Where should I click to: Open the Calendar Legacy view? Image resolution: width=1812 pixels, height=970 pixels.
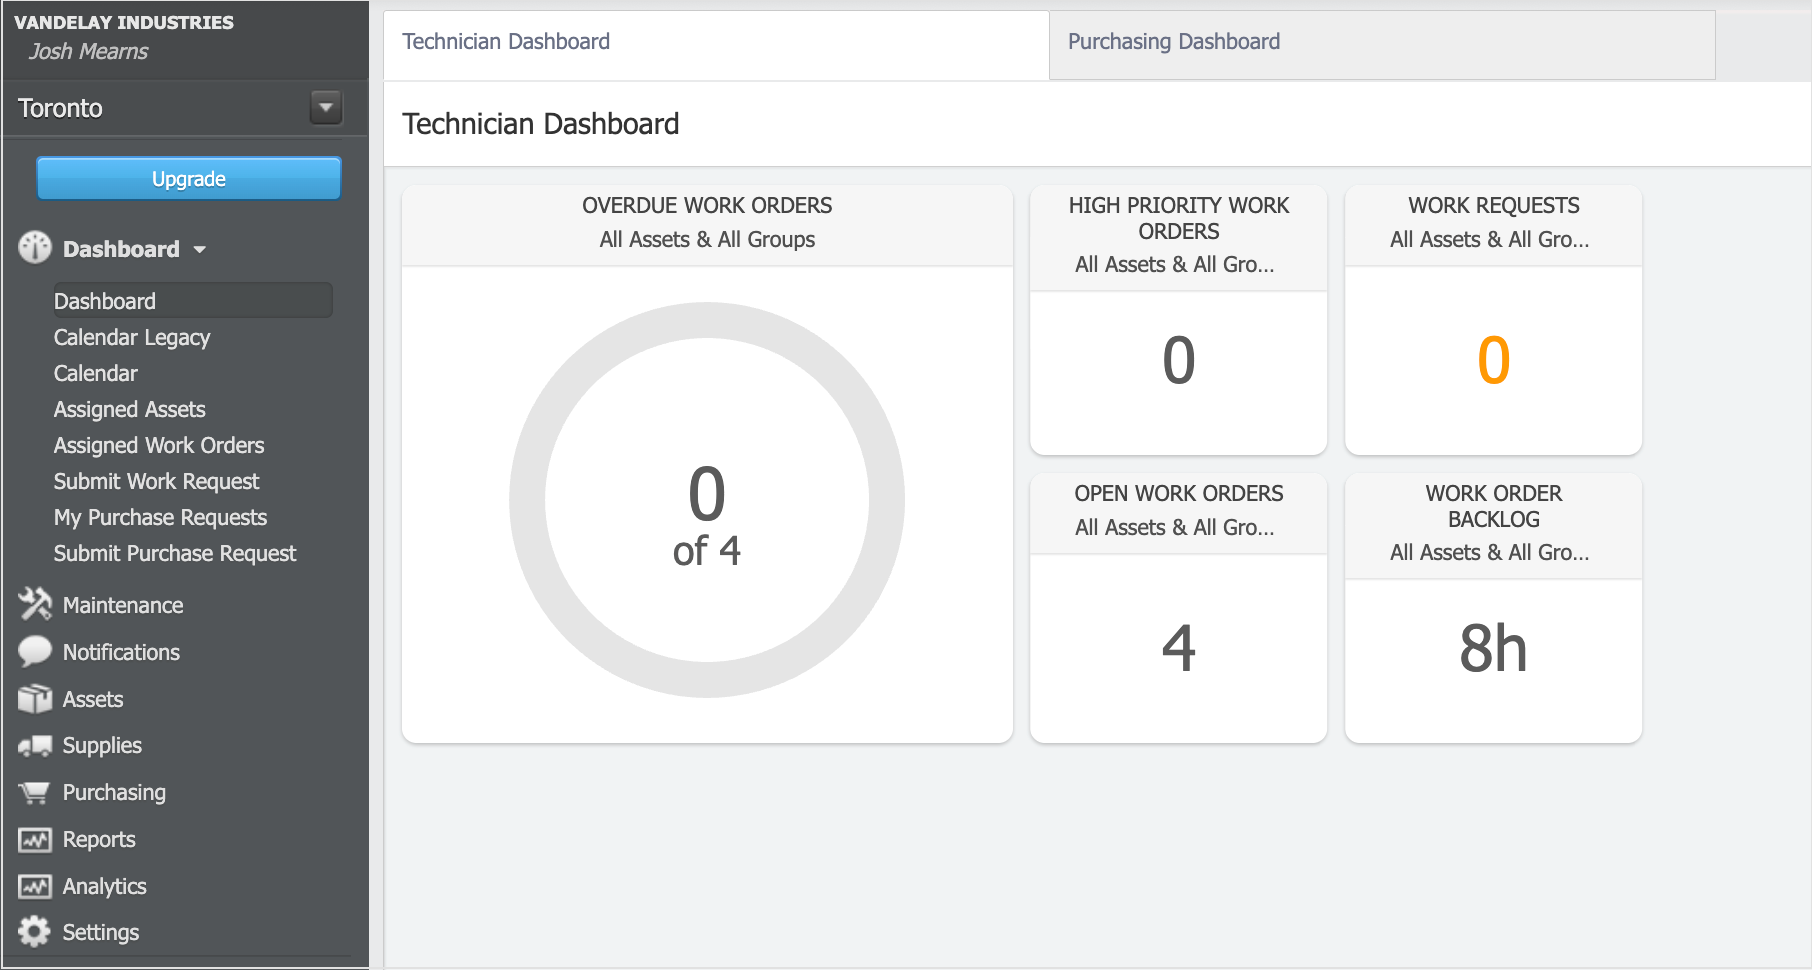point(131,337)
